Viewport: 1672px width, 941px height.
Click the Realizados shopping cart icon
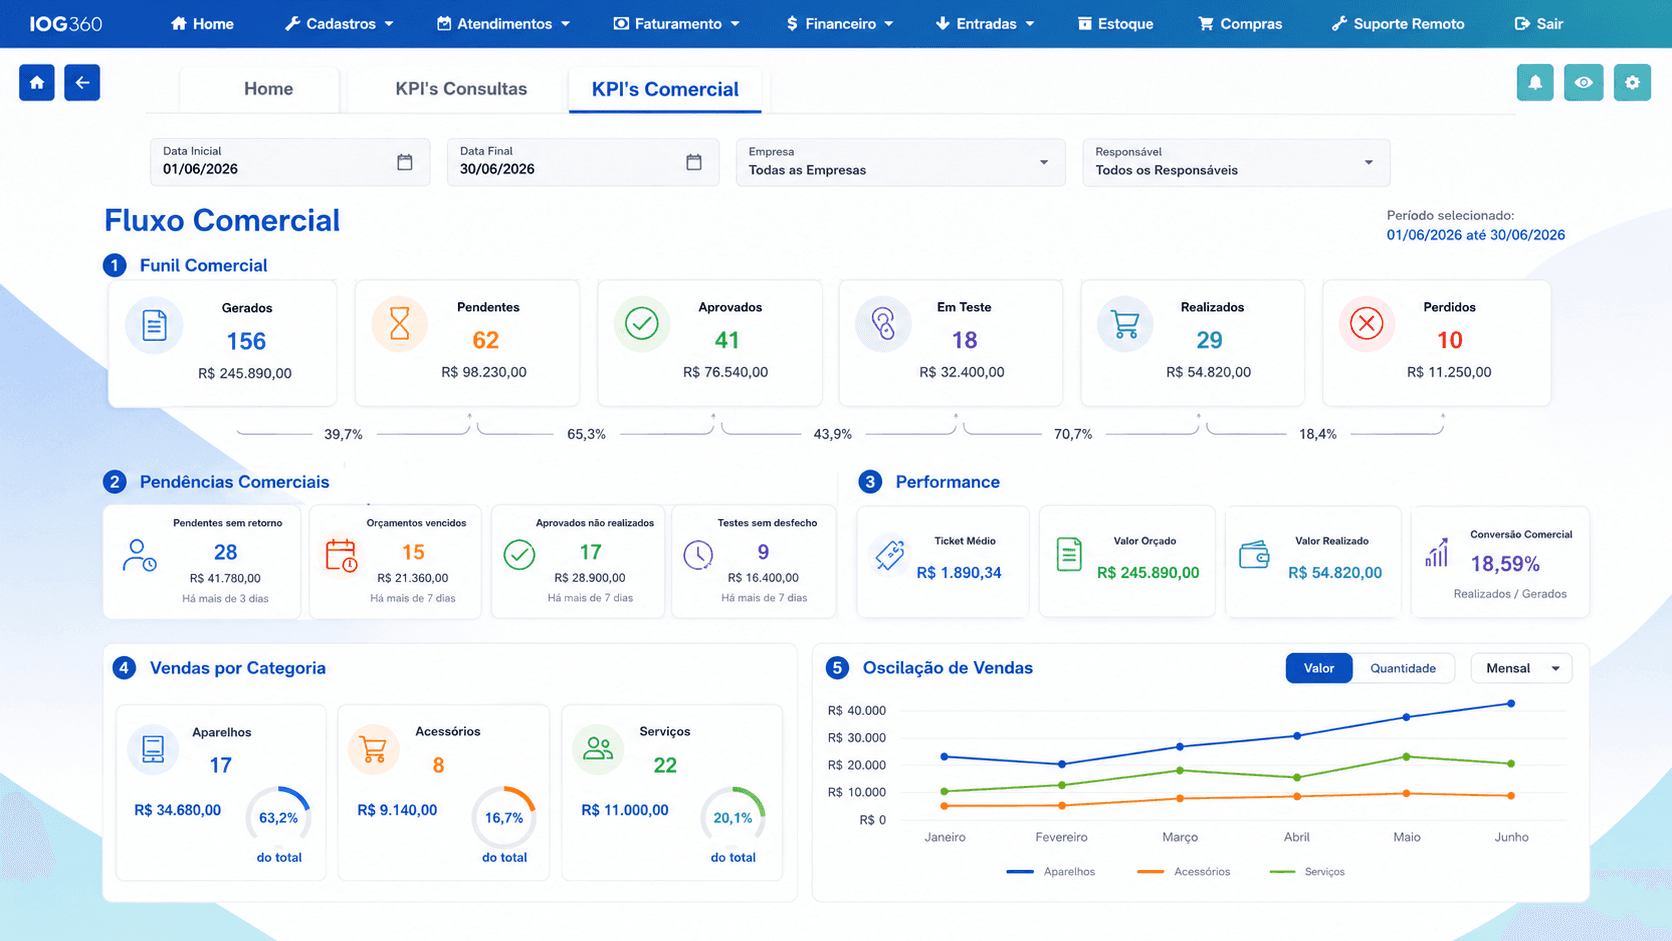[x=1125, y=324]
